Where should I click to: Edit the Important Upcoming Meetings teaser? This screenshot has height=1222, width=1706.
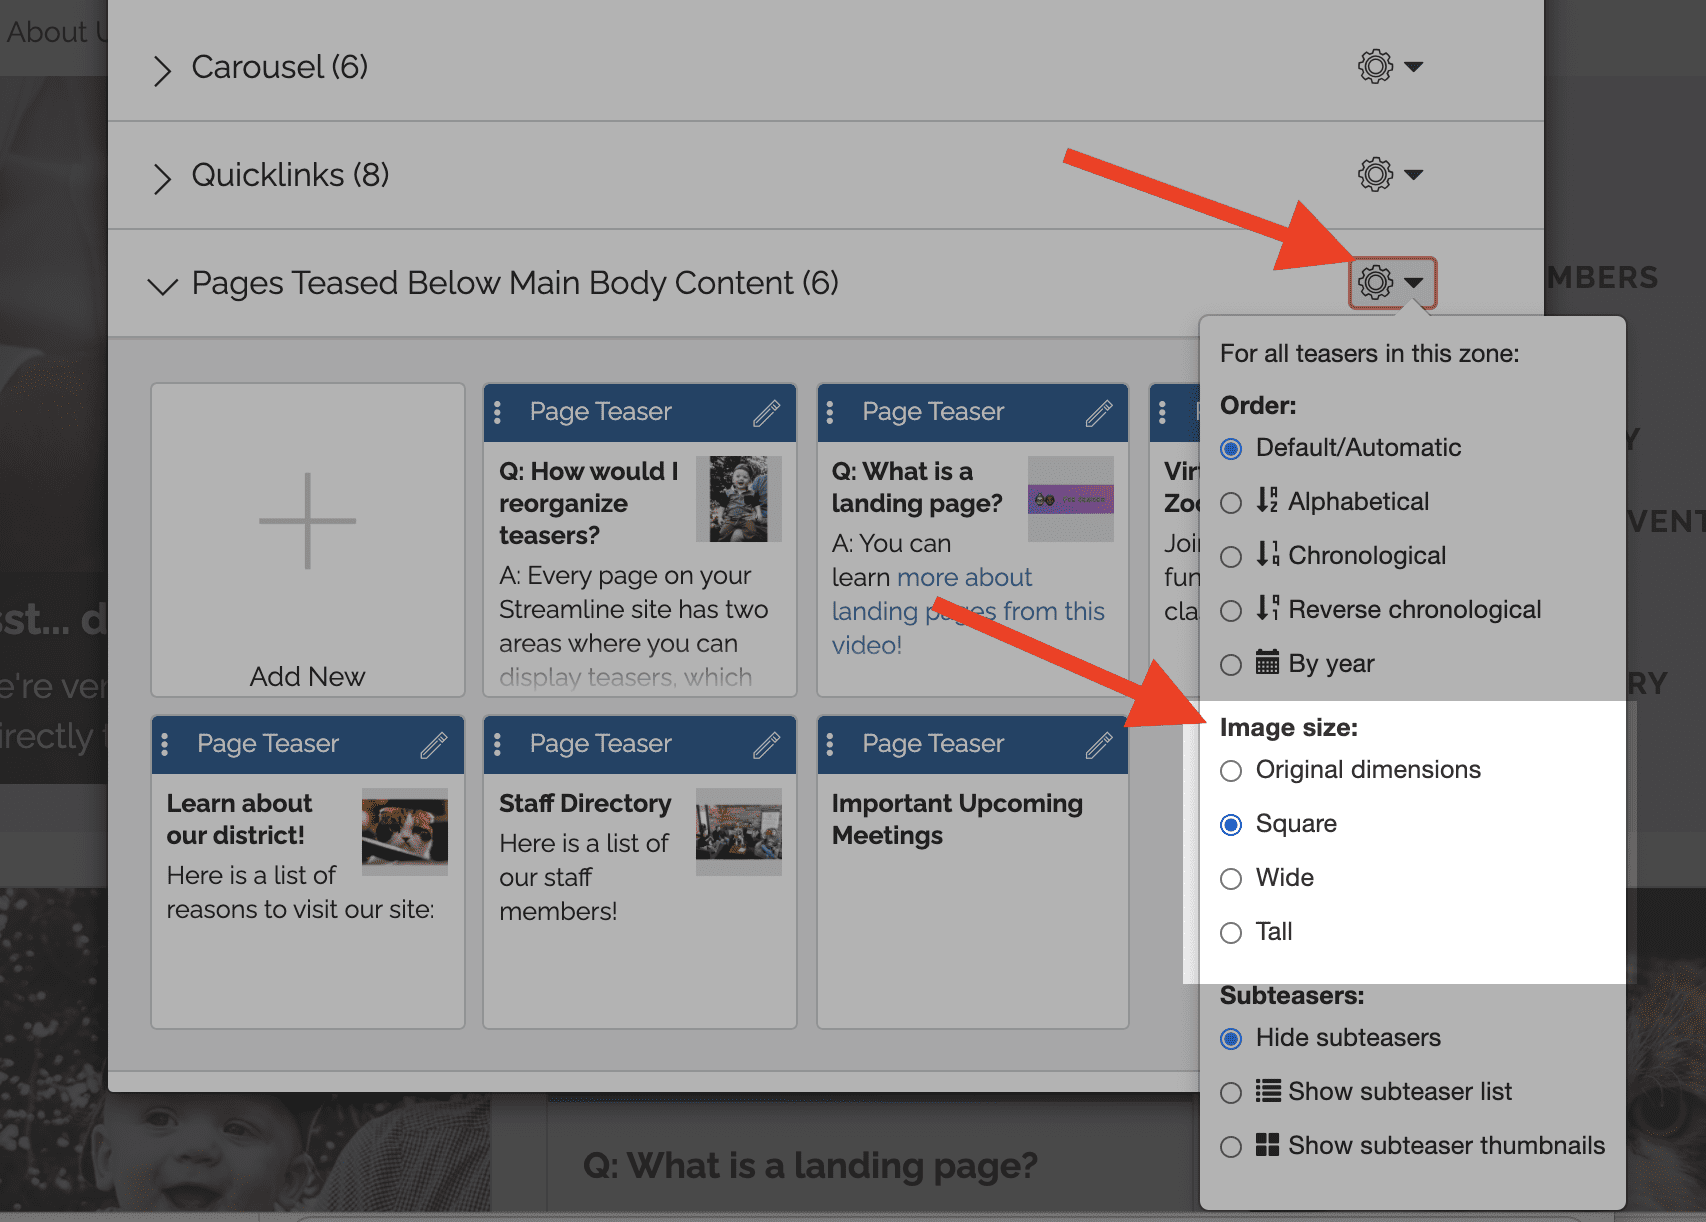(x=1099, y=745)
